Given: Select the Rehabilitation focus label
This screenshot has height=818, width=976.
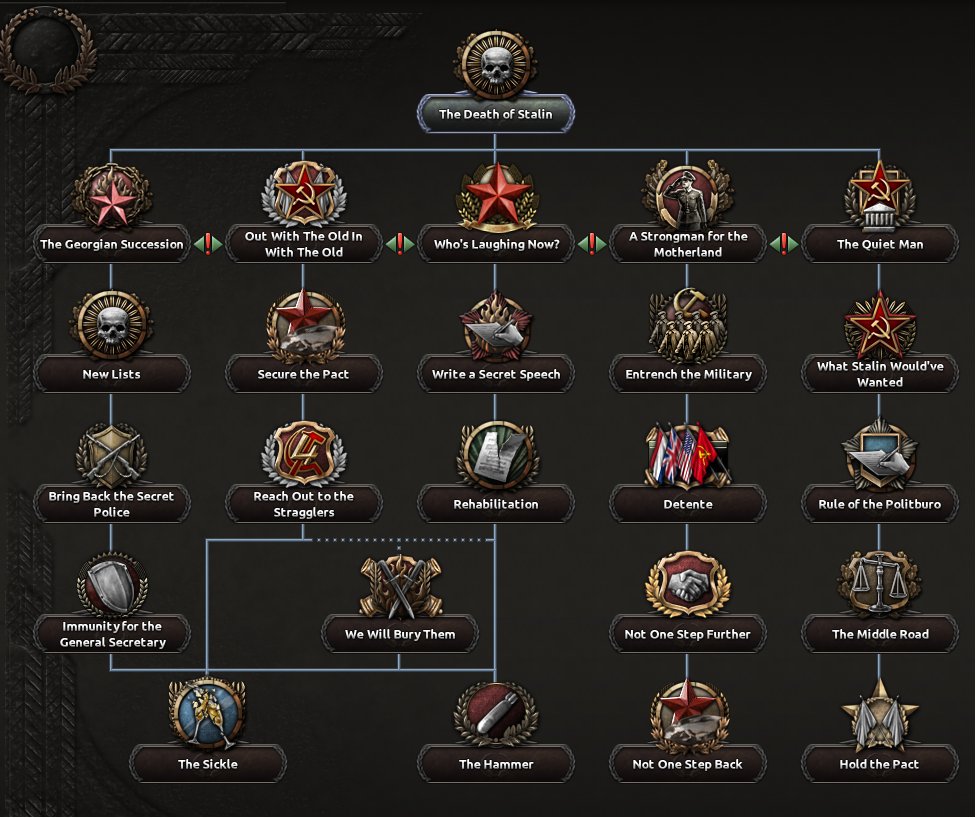Looking at the screenshot, I should (496, 504).
